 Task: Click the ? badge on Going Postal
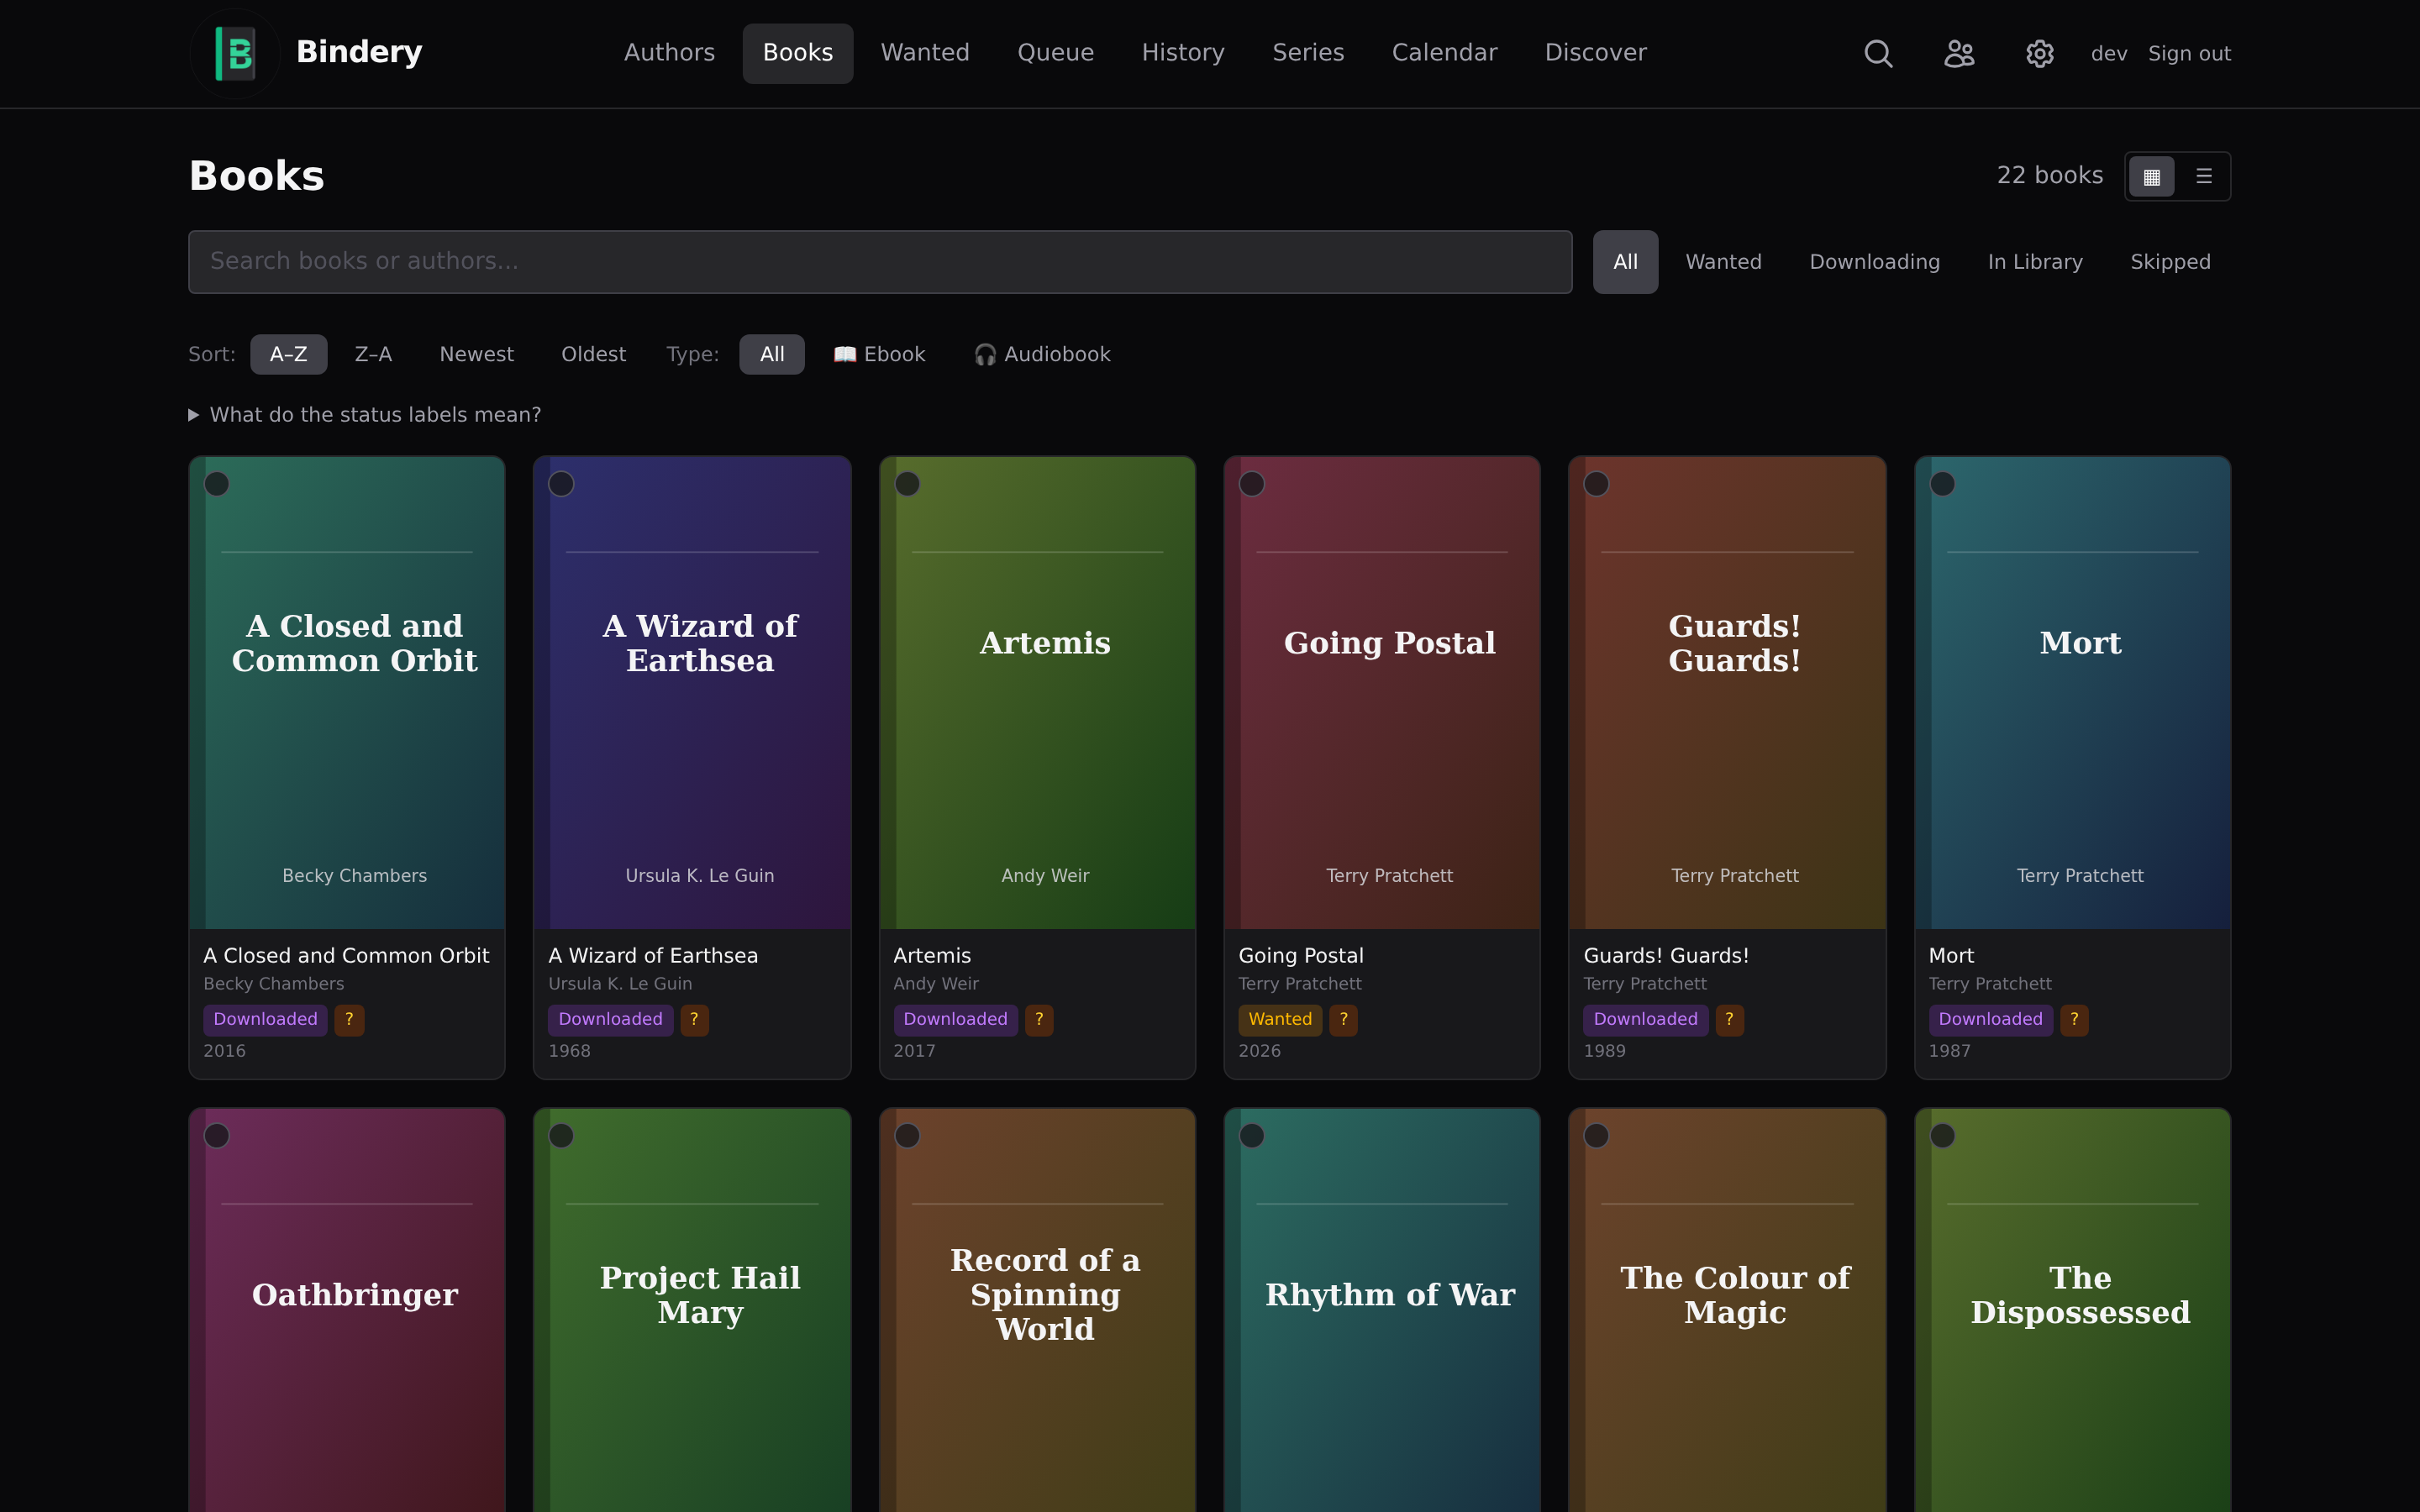click(x=1343, y=1020)
